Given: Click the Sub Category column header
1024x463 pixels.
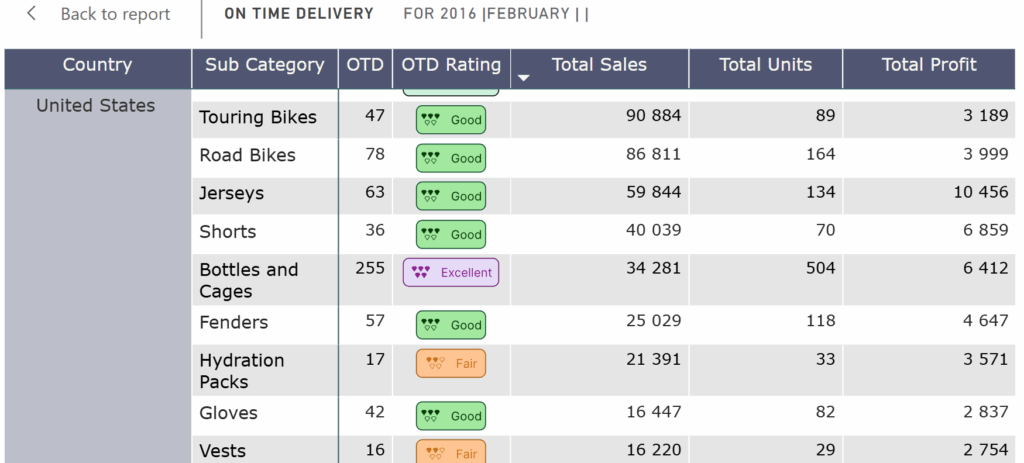Looking at the screenshot, I should (265, 65).
